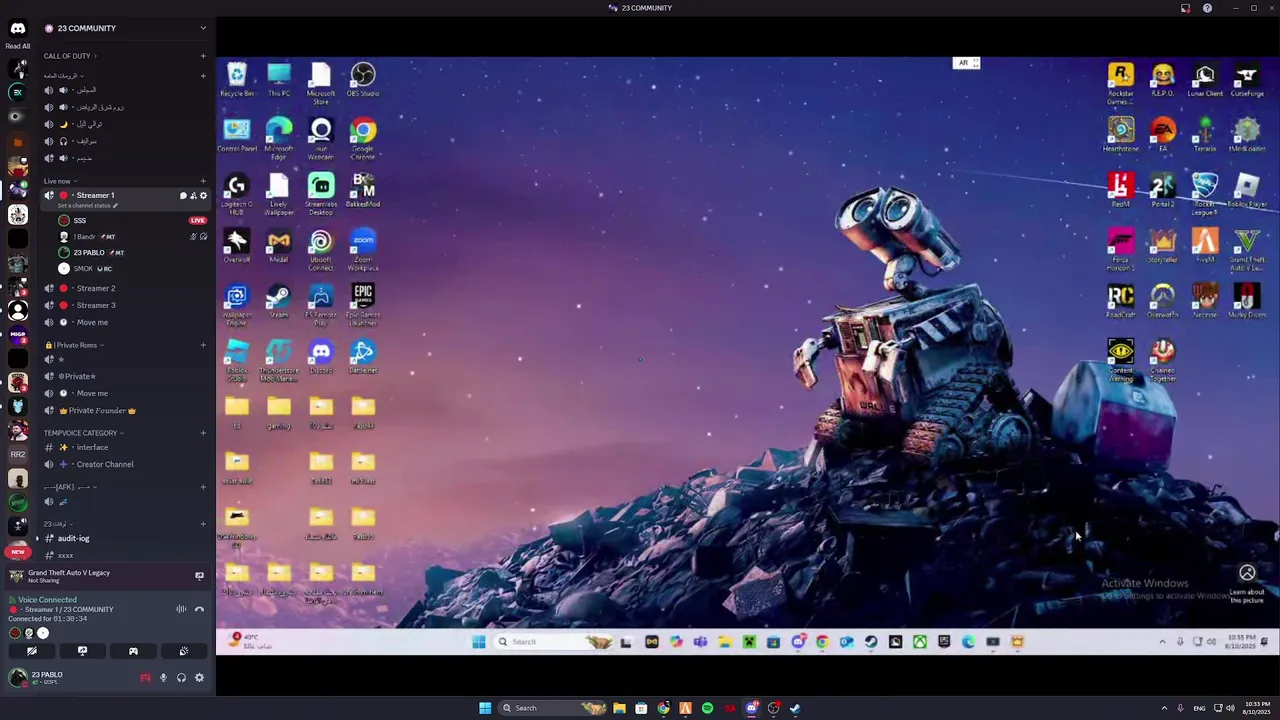Screen dimensions: 1280x720
Task: Create invite for Streamer 1 channel
Action: coord(193,196)
